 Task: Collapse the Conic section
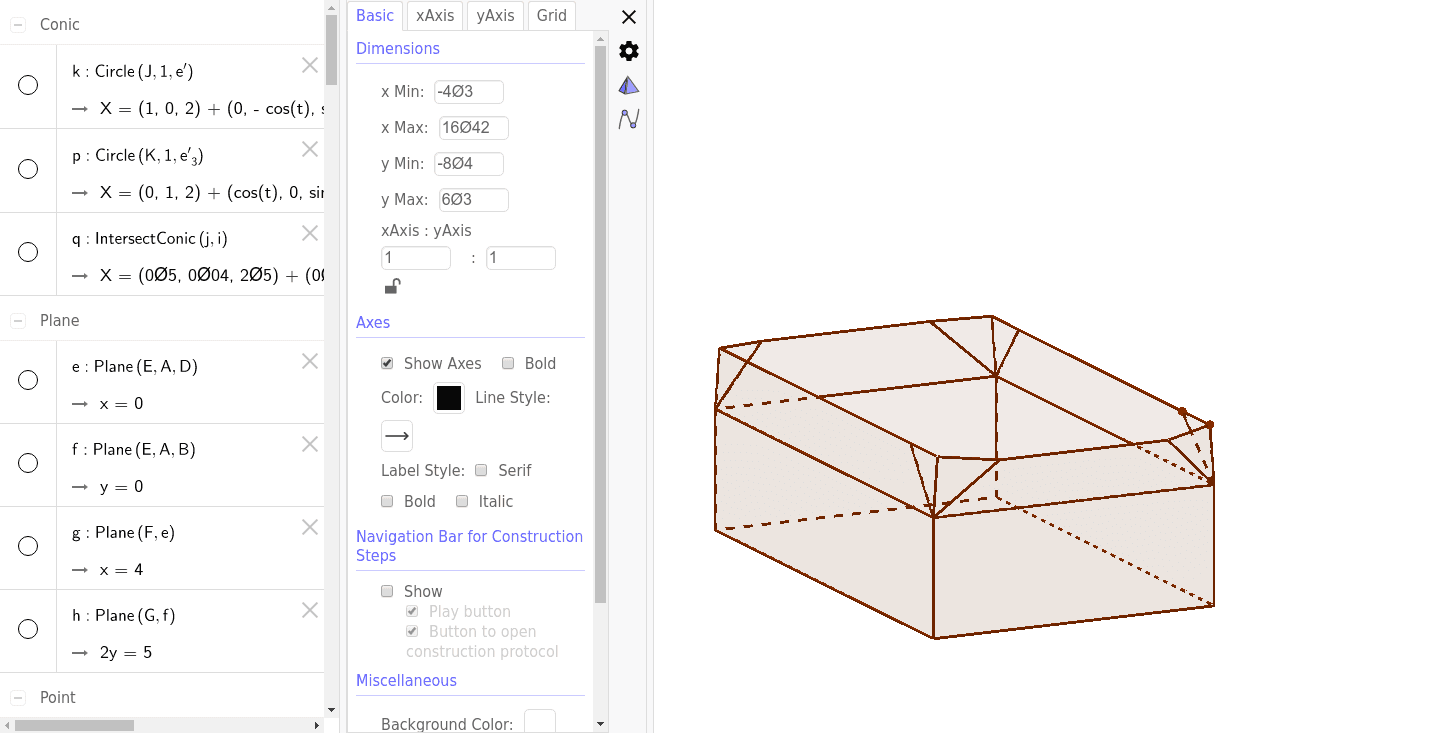pyautogui.click(x=17, y=23)
